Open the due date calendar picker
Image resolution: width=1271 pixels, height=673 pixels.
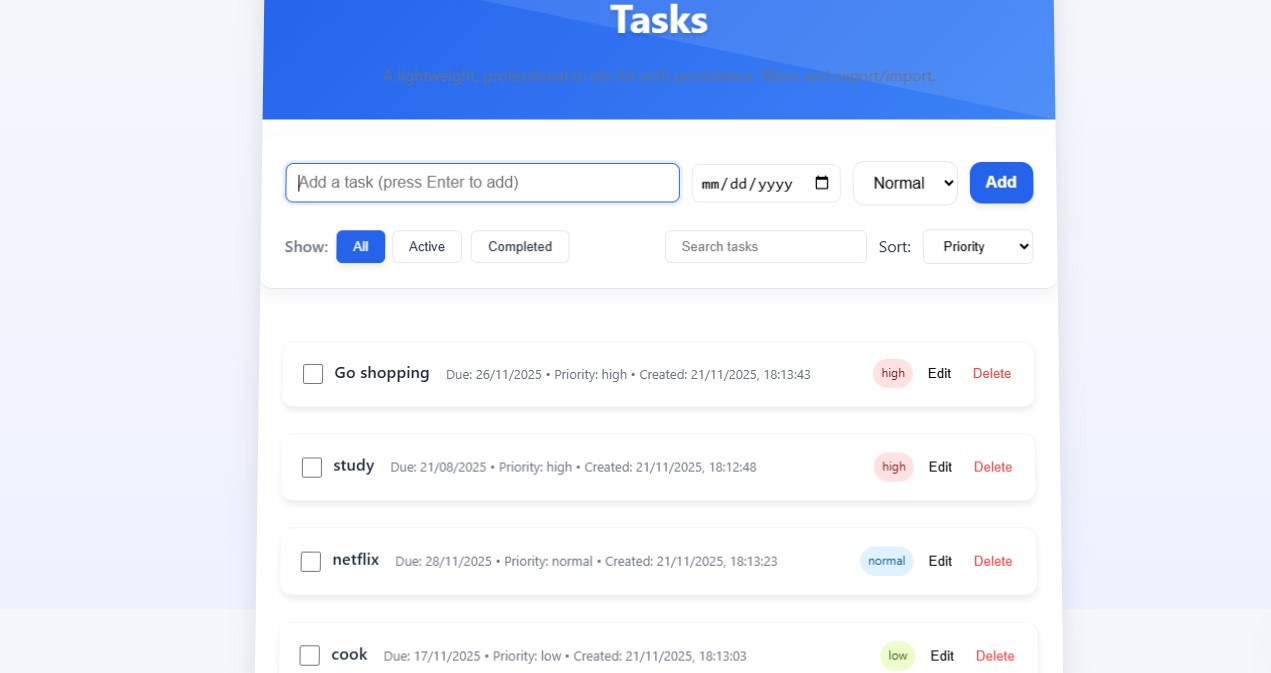(x=822, y=183)
